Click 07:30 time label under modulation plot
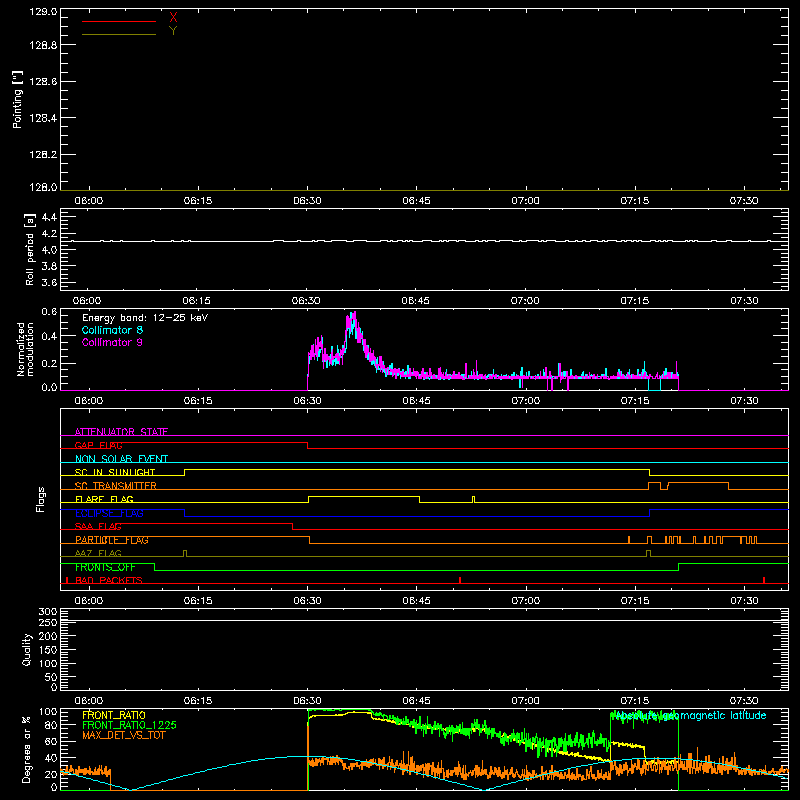This screenshot has height=800, width=800. point(744,401)
